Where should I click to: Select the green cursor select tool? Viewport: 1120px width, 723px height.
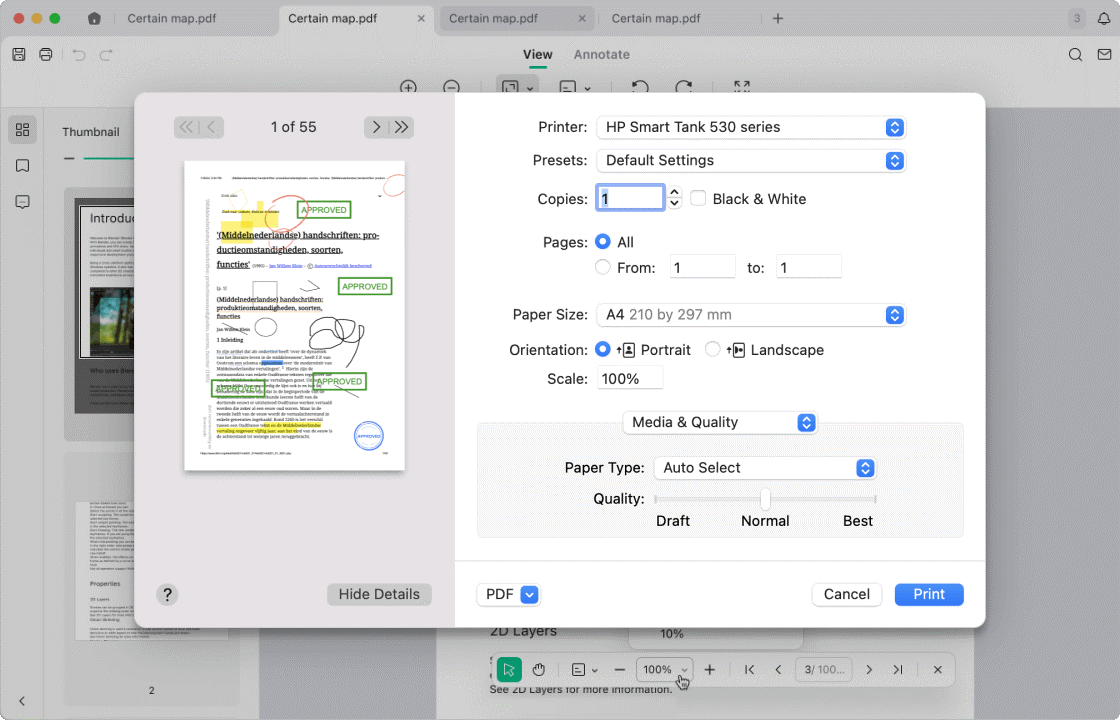[509, 669]
